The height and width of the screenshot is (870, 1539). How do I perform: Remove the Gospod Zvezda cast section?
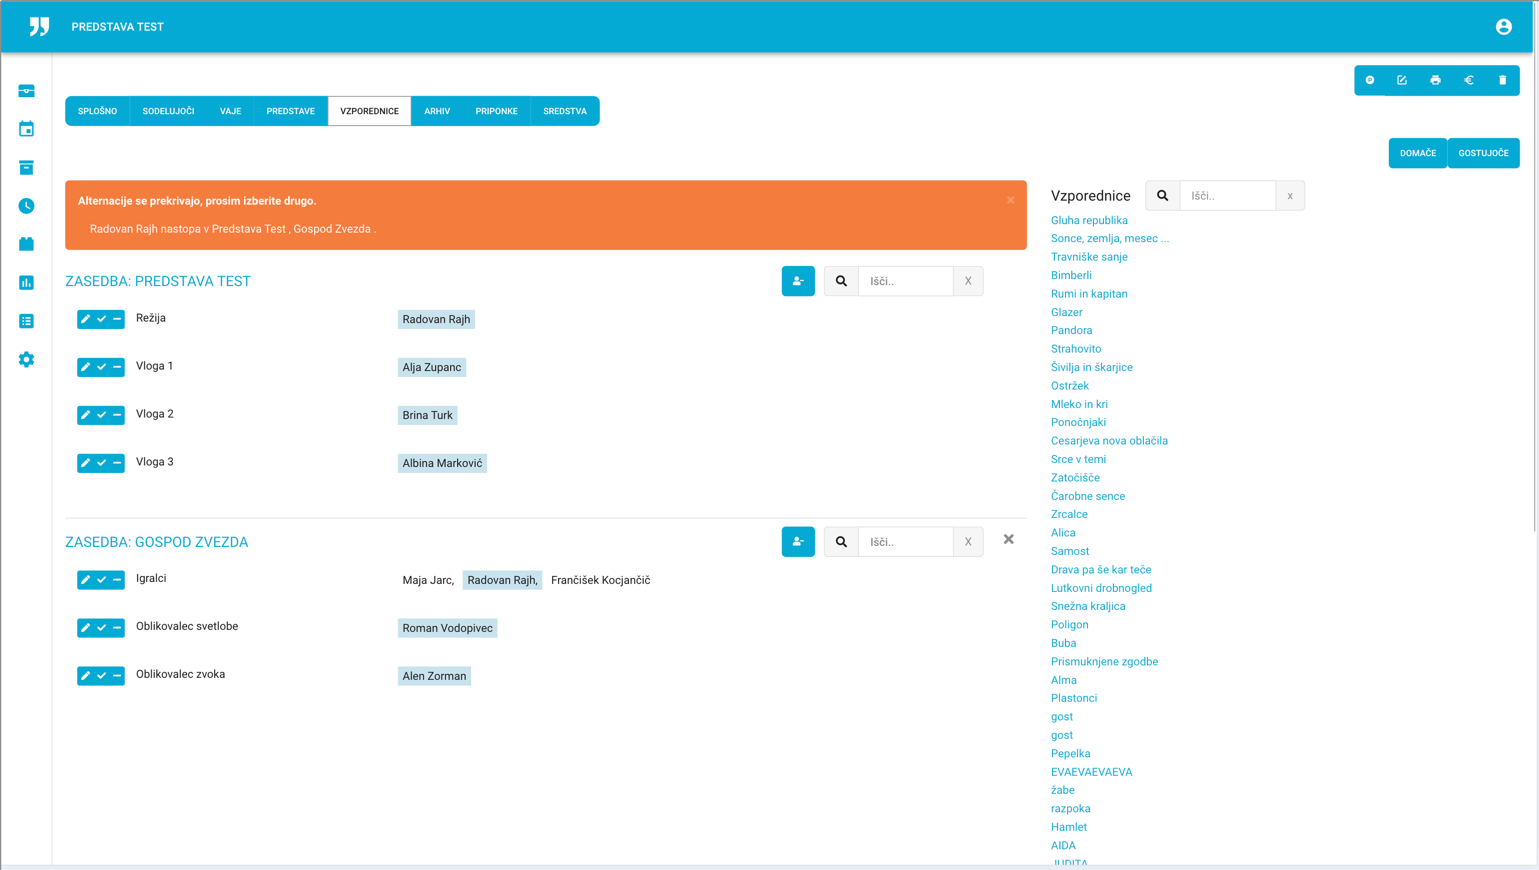click(x=1008, y=540)
